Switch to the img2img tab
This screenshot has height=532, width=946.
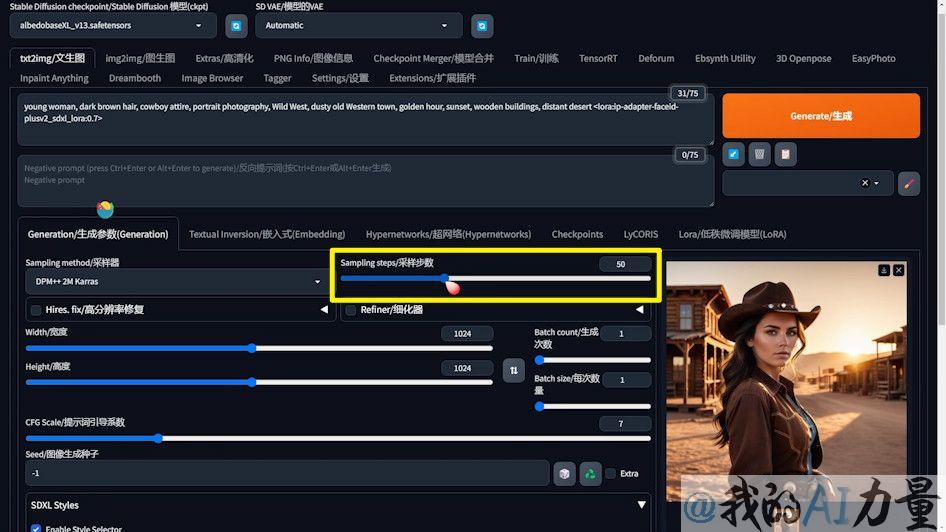click(x=140, y=59)
